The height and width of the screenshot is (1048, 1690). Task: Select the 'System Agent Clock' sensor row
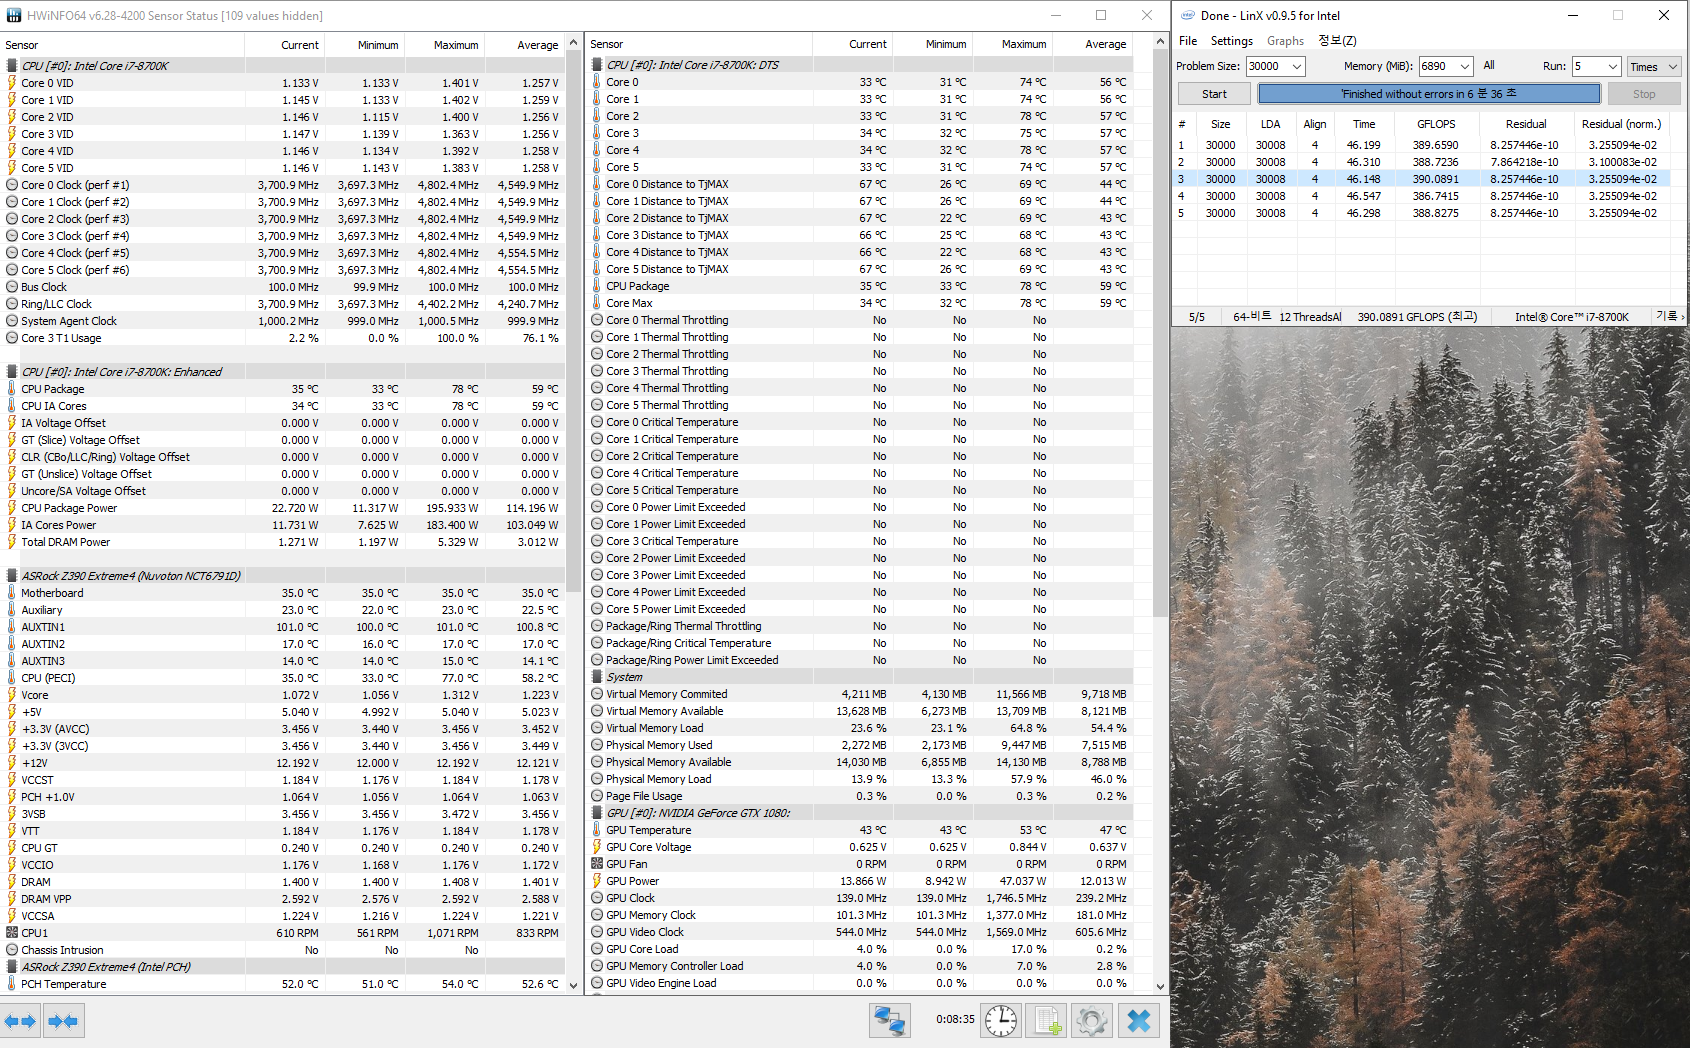click(x=283, y=321)
